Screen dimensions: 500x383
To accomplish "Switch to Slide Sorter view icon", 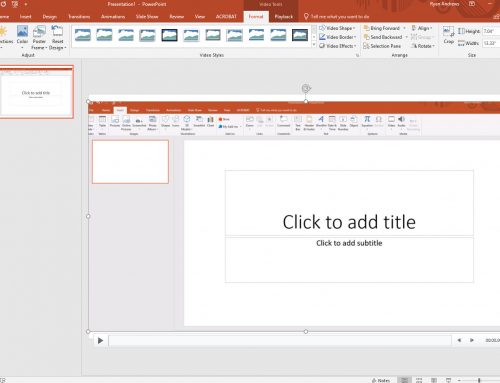I will point(419,380).
